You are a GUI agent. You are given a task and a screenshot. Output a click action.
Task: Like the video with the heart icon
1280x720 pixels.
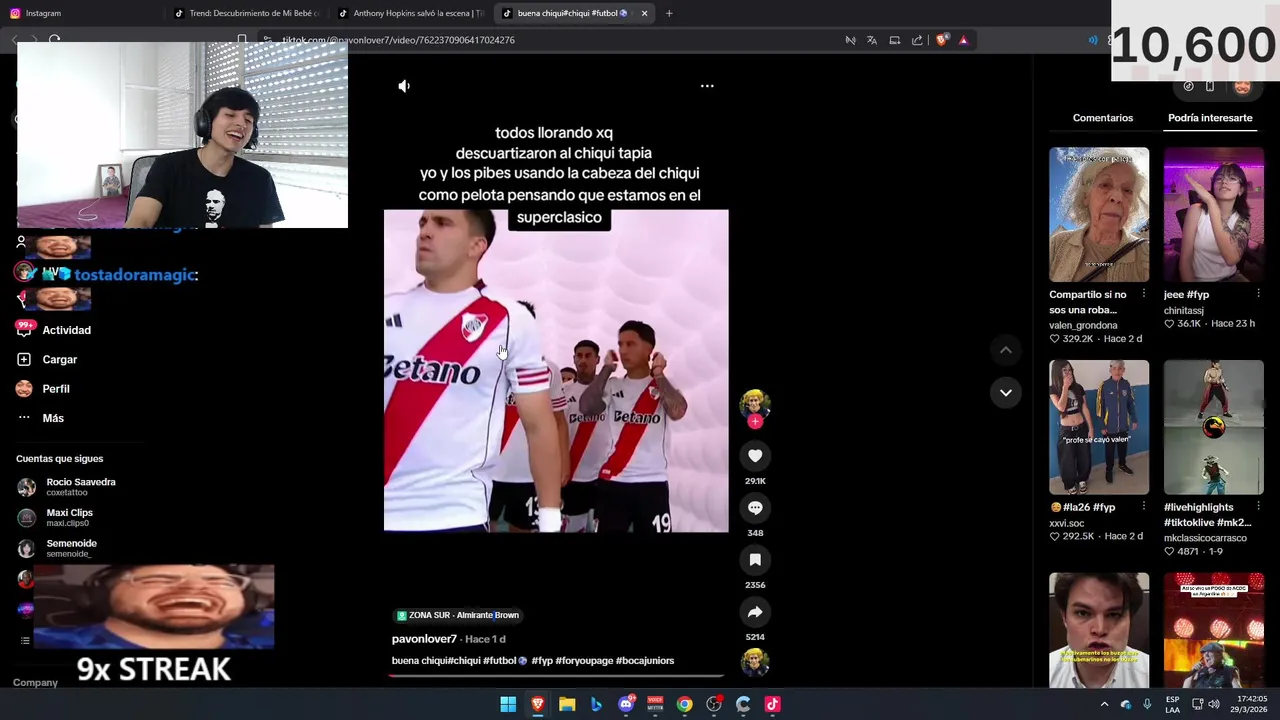755,456
